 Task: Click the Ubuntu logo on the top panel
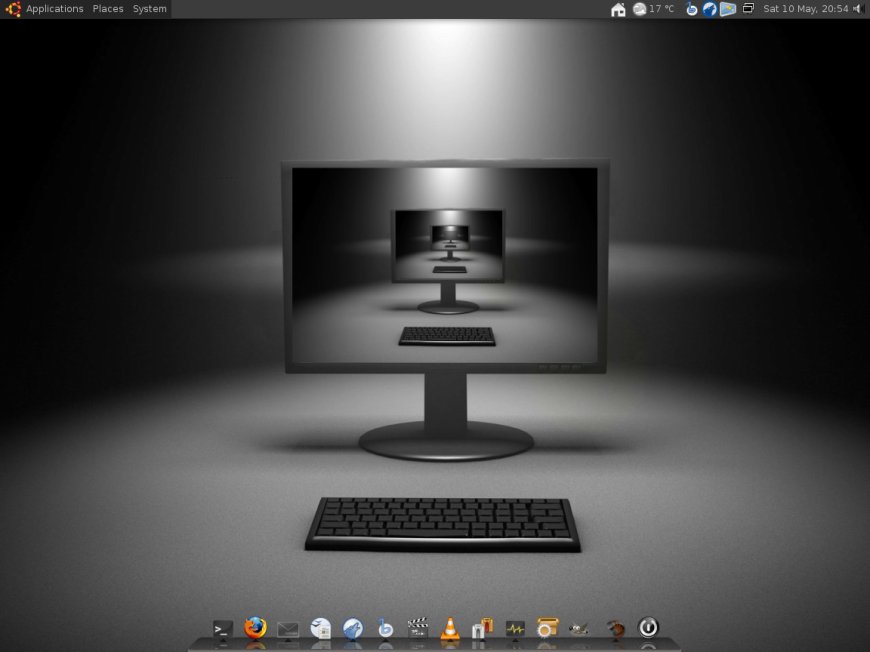pyautogui.click(x=13, y=9)
